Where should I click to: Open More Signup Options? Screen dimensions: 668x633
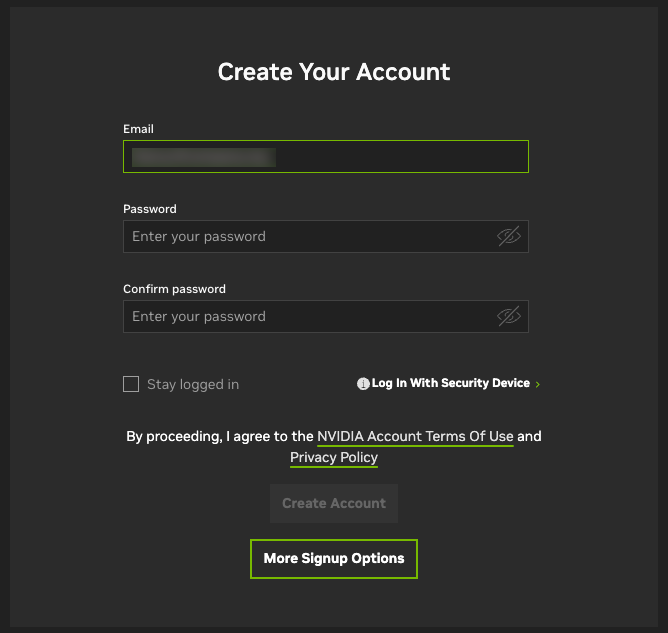(334, 558)
